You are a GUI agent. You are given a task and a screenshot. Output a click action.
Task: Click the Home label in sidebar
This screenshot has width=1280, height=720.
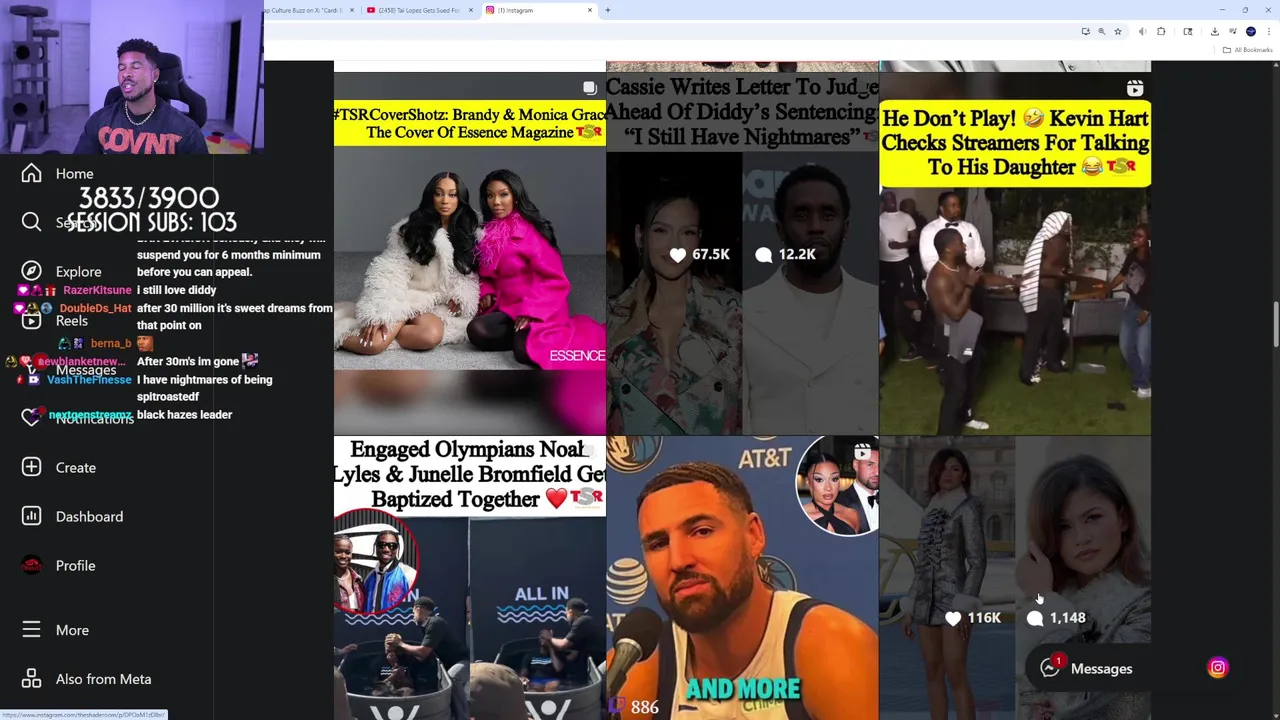pyautogui.click(x=75, y=174)
